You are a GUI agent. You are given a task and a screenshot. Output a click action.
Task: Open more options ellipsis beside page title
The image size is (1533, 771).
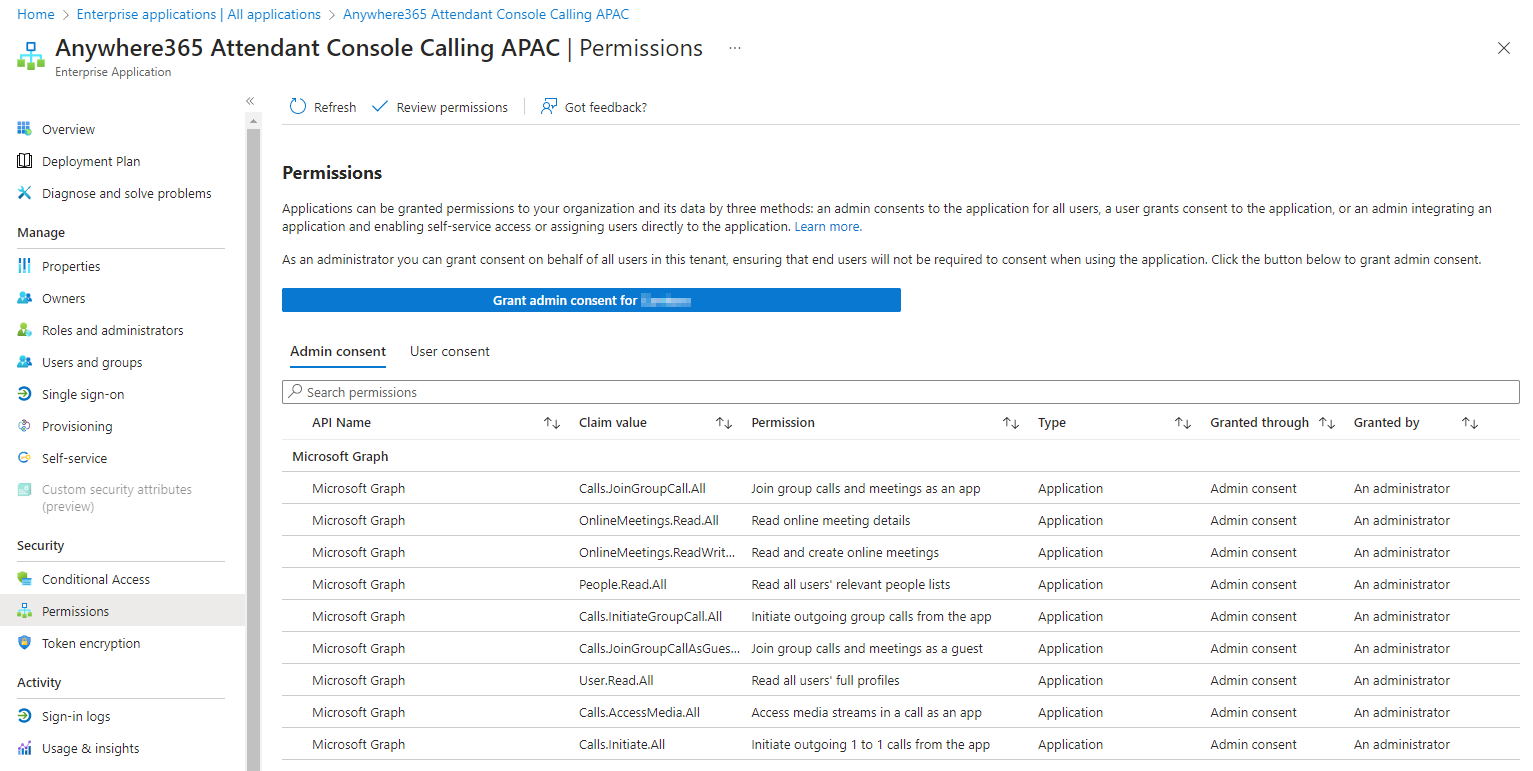735,48
